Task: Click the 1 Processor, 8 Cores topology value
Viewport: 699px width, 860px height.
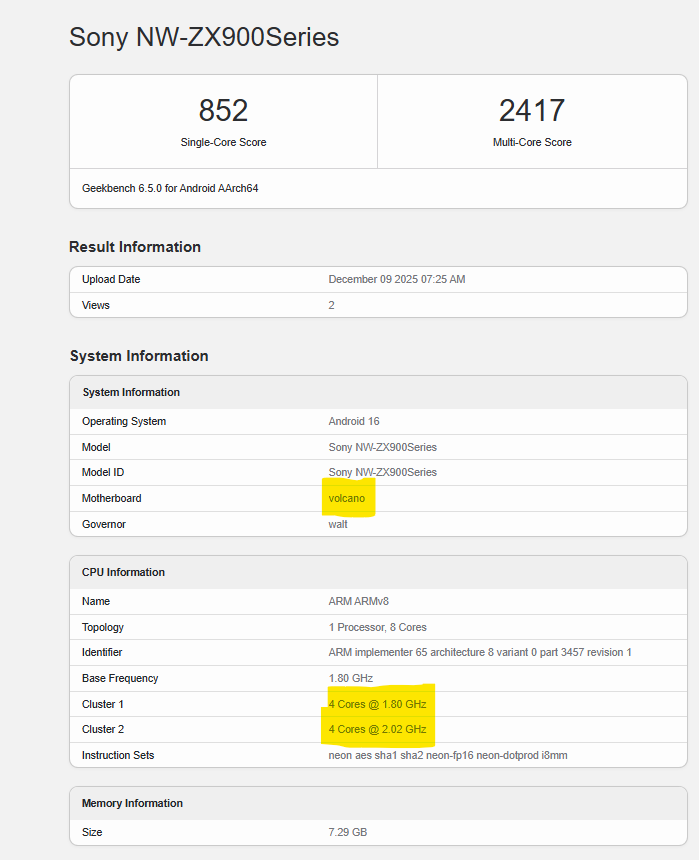Action: point(377,627)
